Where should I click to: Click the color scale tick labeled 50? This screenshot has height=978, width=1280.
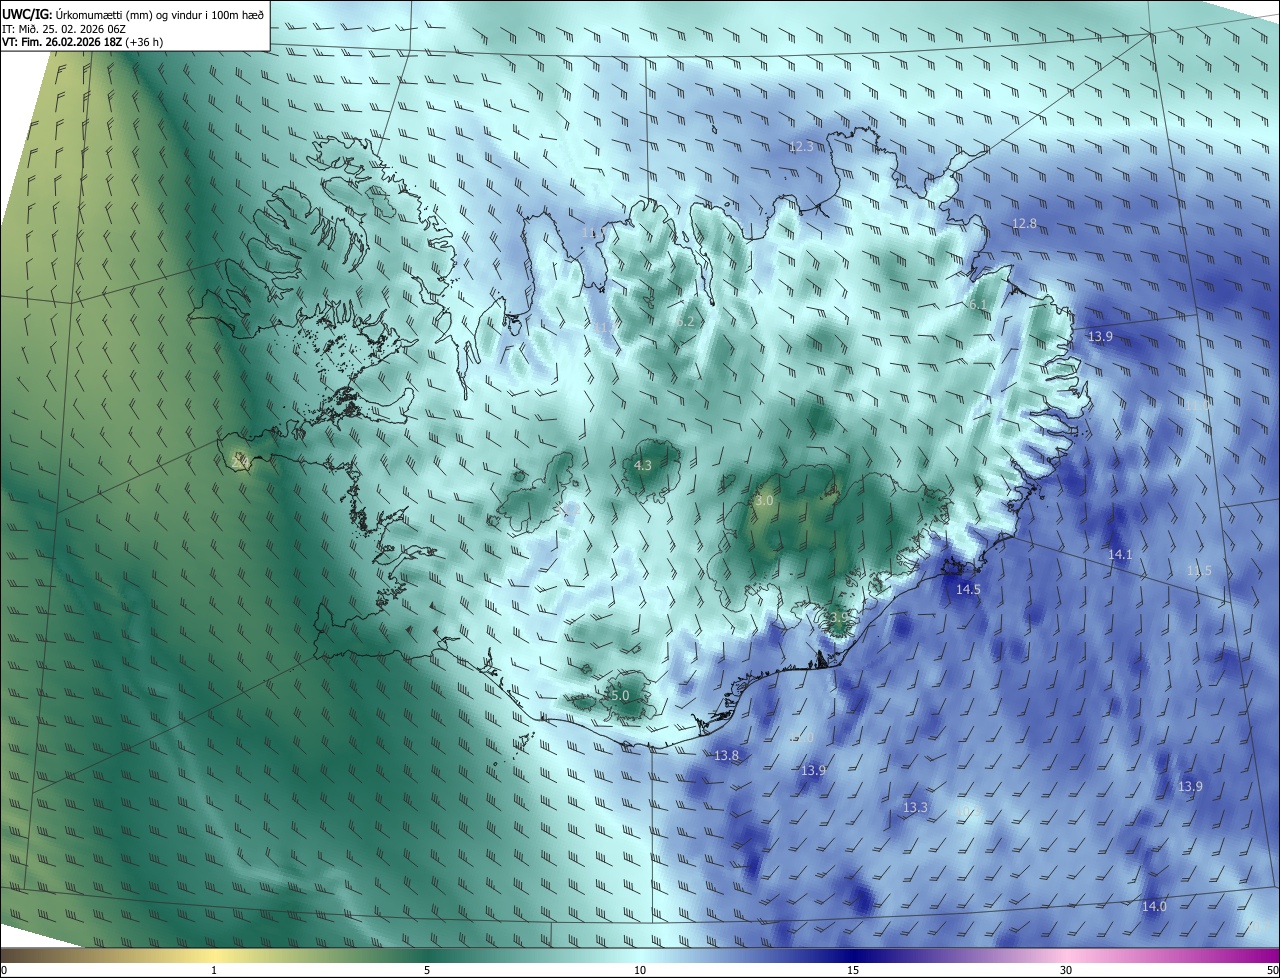click(x=1272, y=970)
